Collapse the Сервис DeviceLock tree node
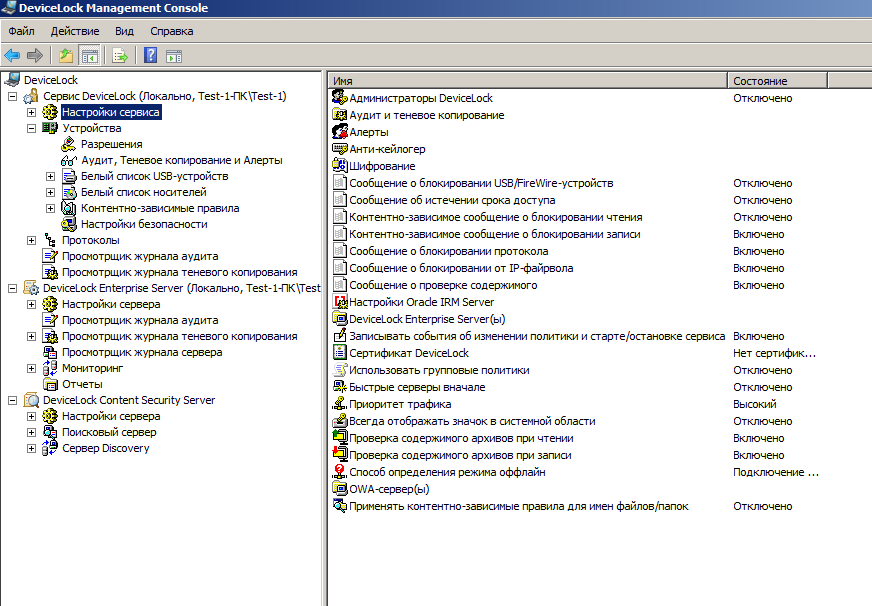872x606 pixels. (x=12, y=96)
